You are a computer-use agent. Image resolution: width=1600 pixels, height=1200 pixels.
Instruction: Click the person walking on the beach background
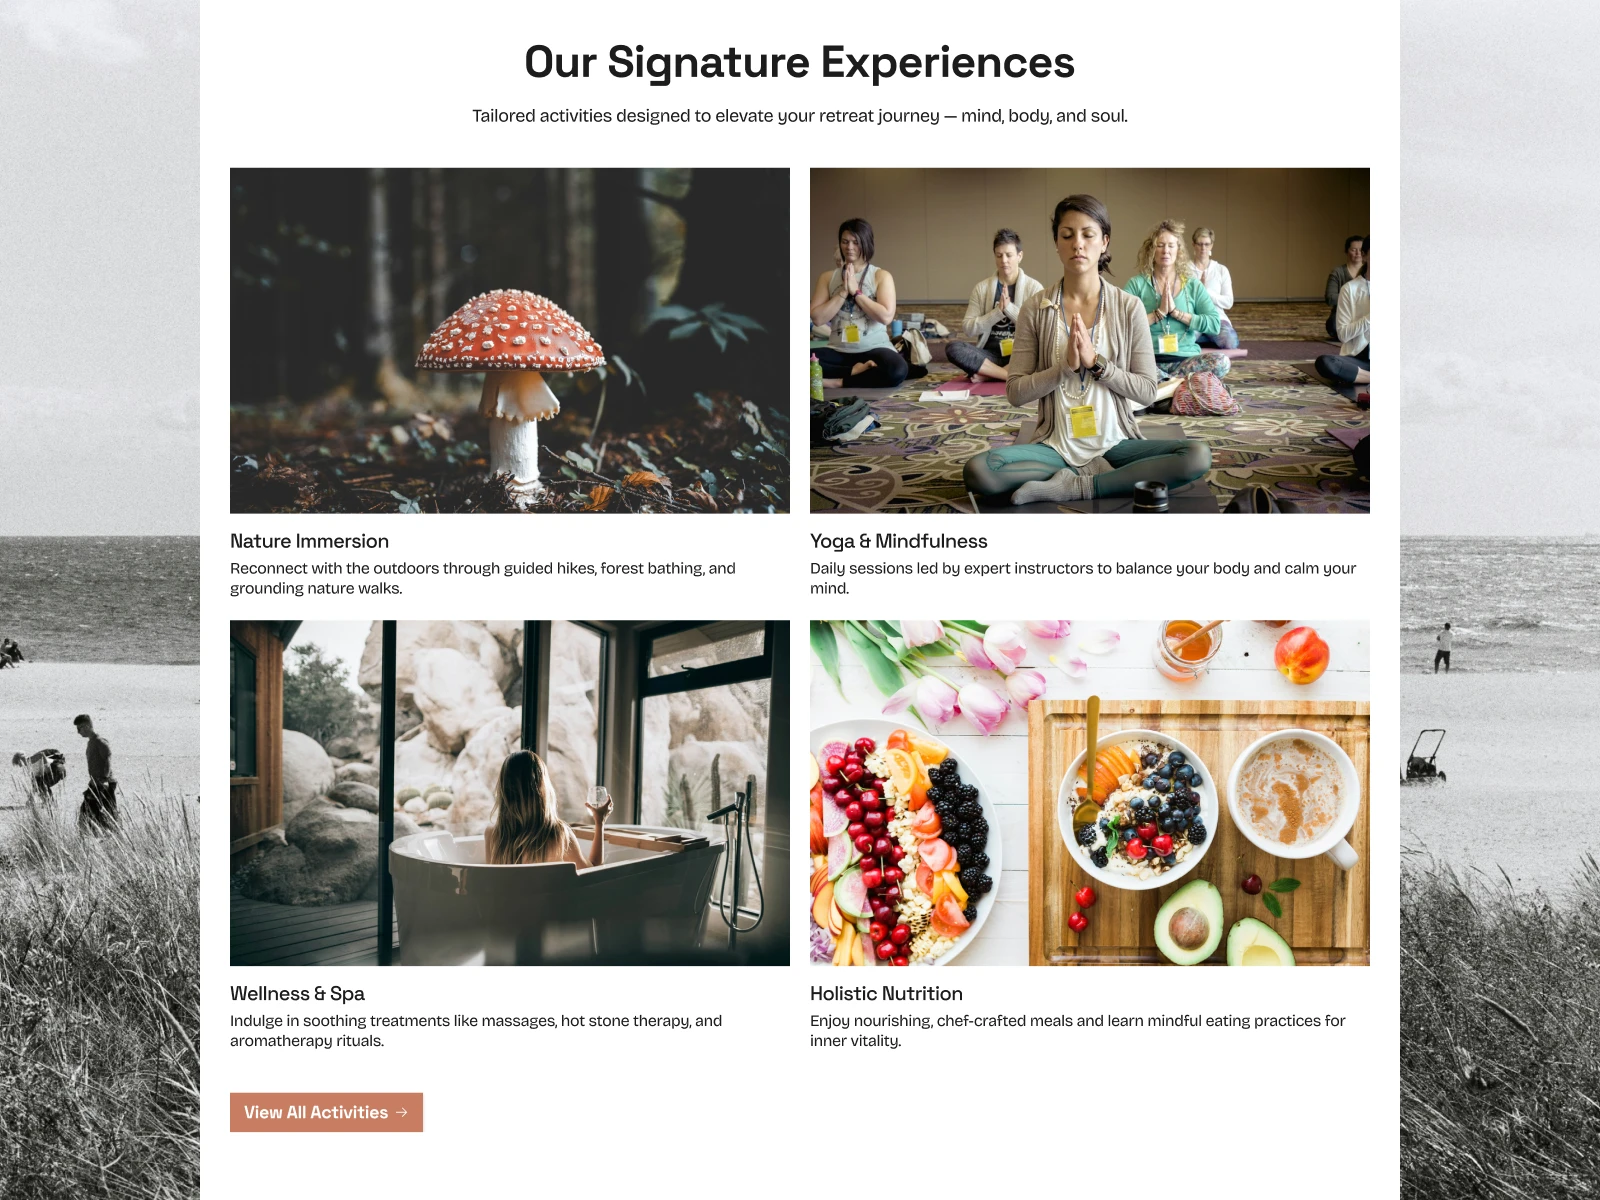(97, 771)
